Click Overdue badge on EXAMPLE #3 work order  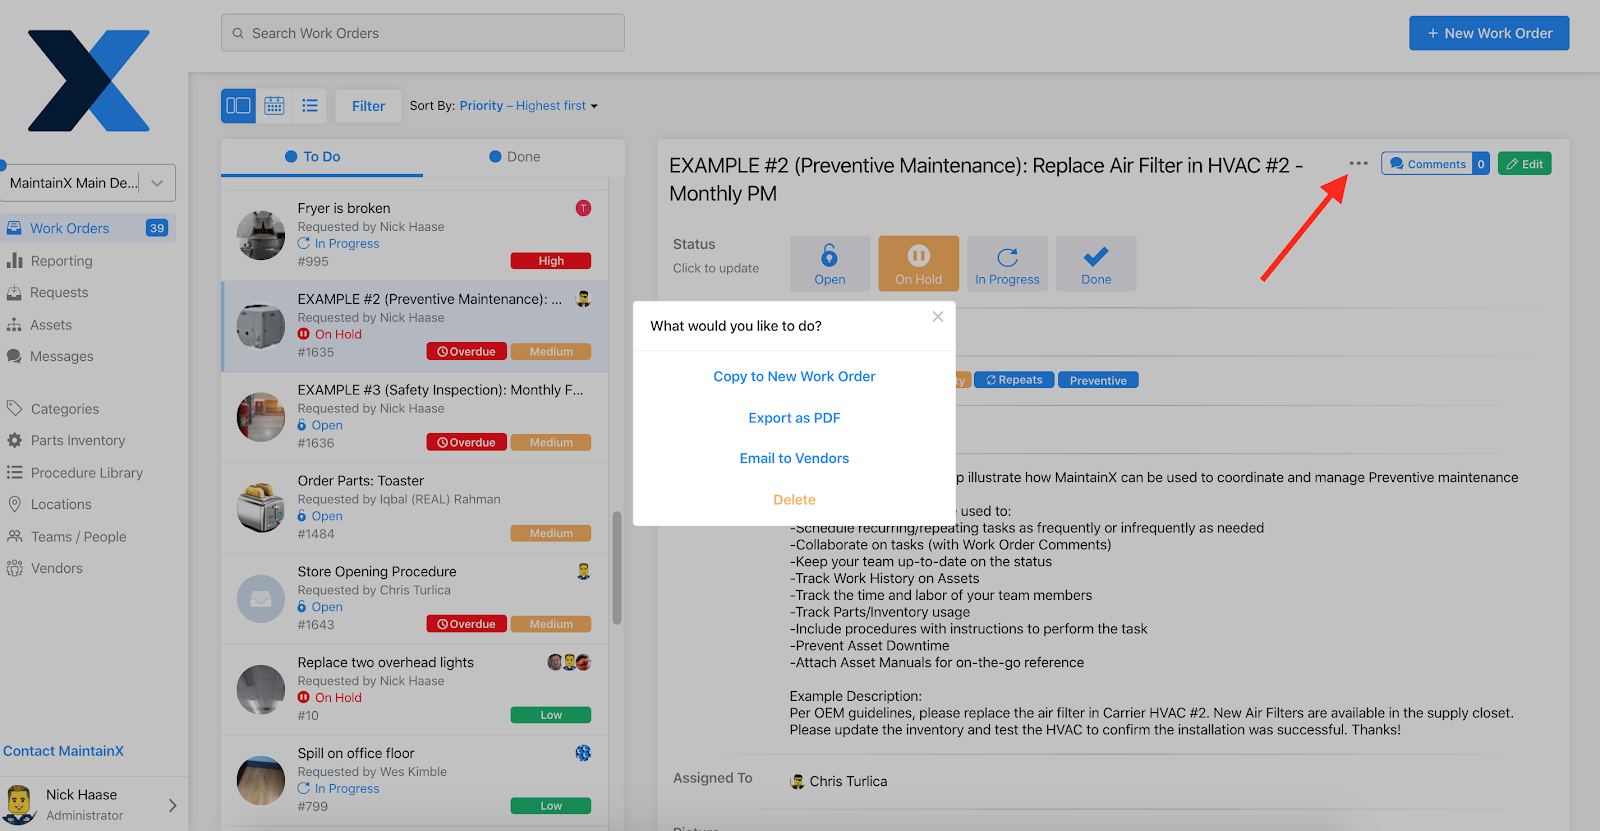click(467, 443)
